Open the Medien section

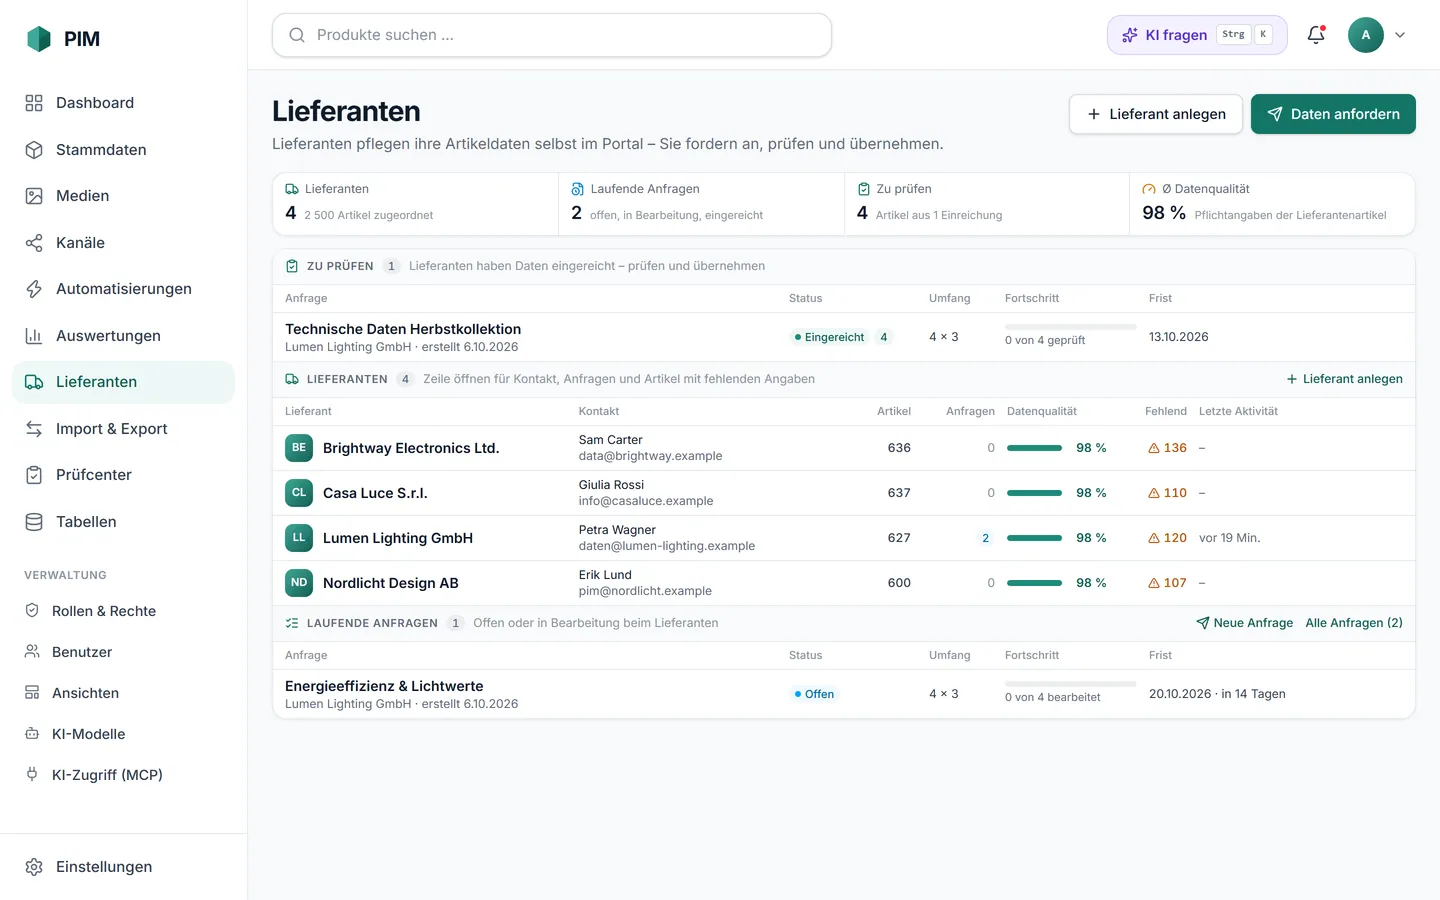123,196
